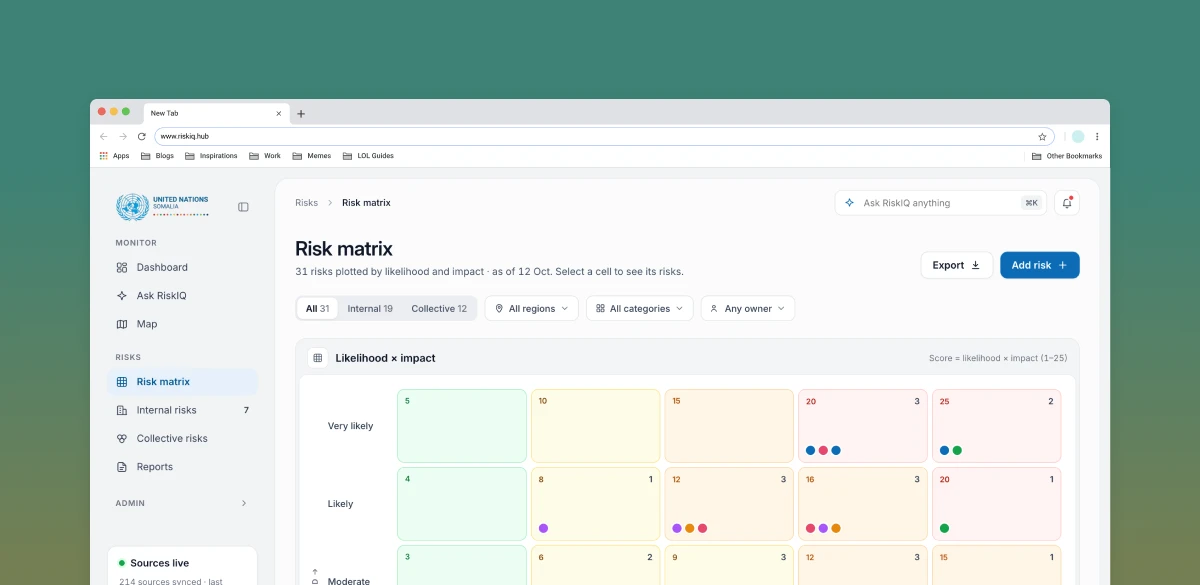The image size is (1200, 585).
Task: Open the Inspirations bookmark folder
Action: [x=211, y=156]
